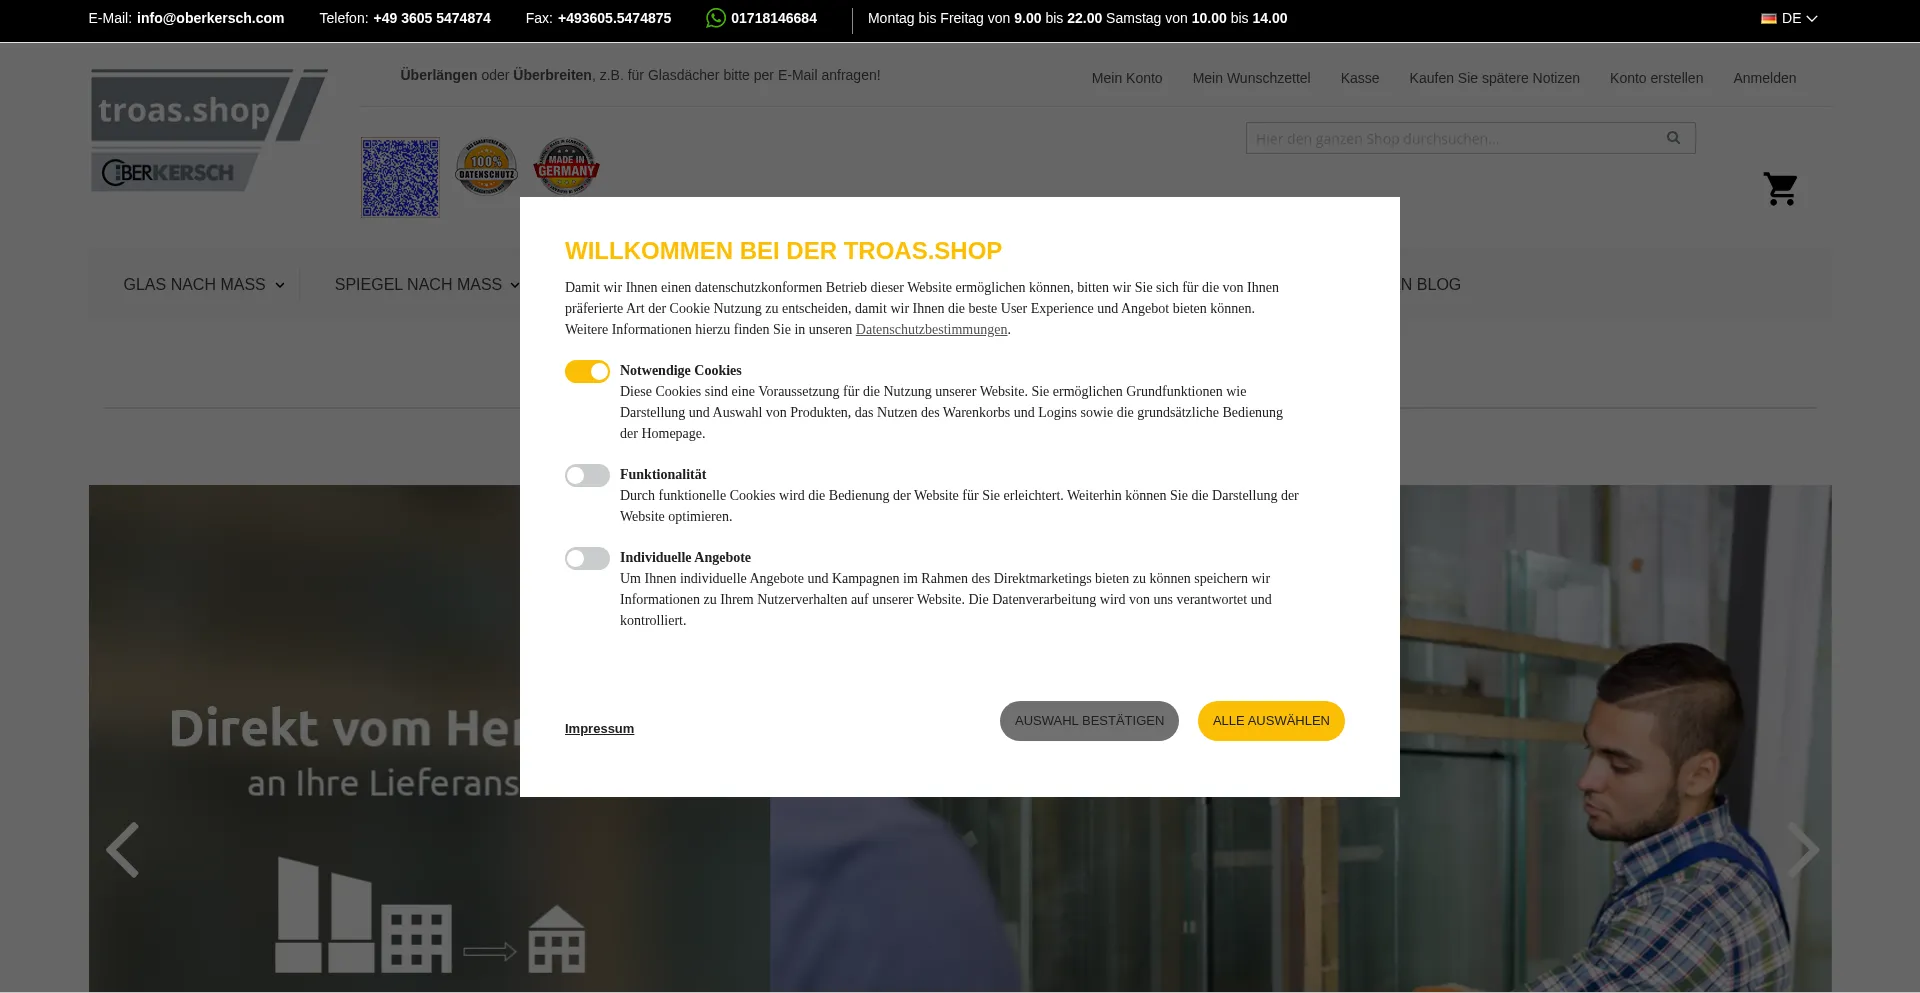The height and width of the screenshot is (993, 1920).
Task: Open the Kasse header link
Action: (1359, 78)
